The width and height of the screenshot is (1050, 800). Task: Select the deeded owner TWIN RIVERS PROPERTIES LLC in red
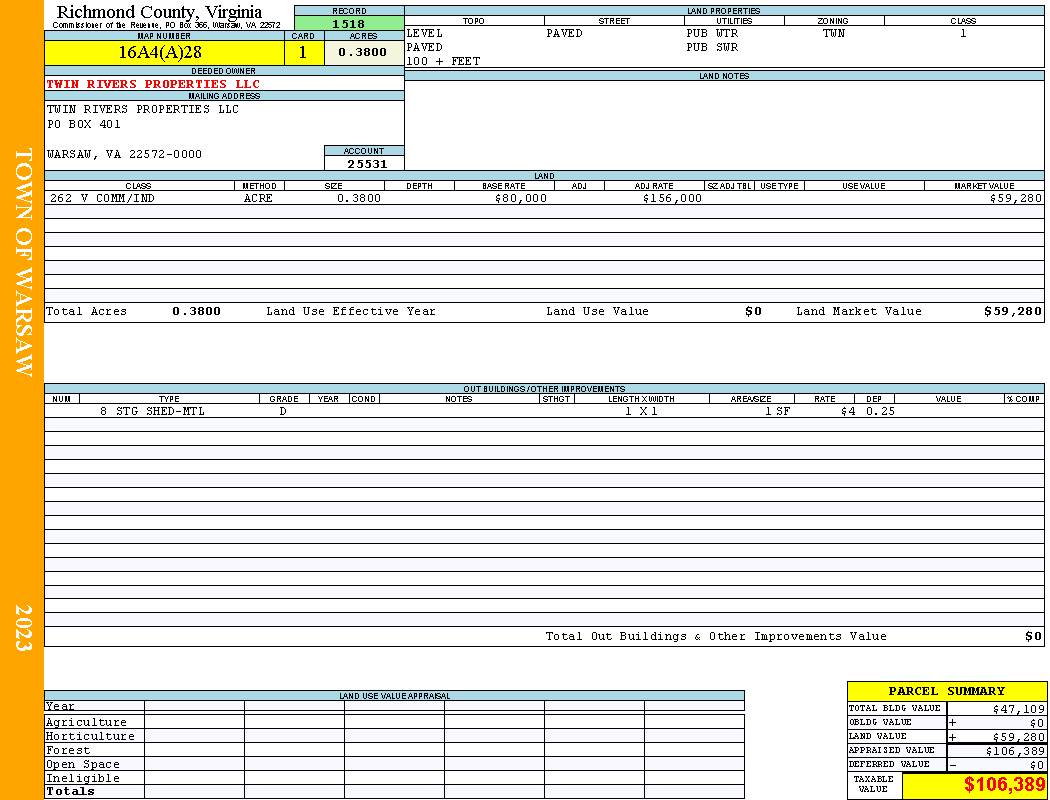(153, 84)
